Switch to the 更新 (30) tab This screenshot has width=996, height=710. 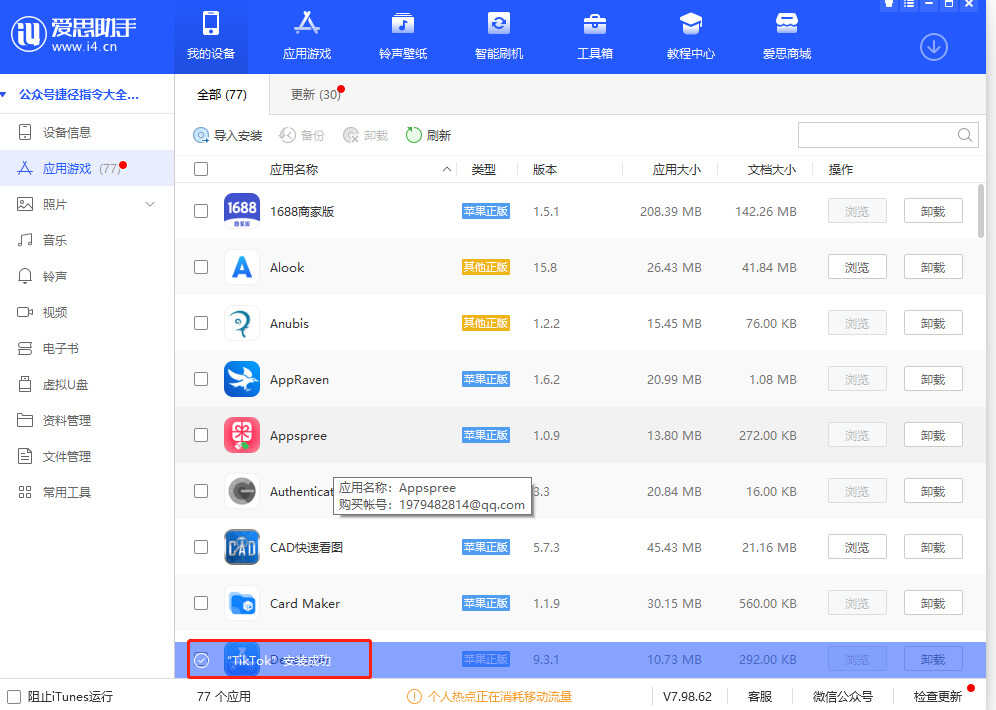pos(316,95)
